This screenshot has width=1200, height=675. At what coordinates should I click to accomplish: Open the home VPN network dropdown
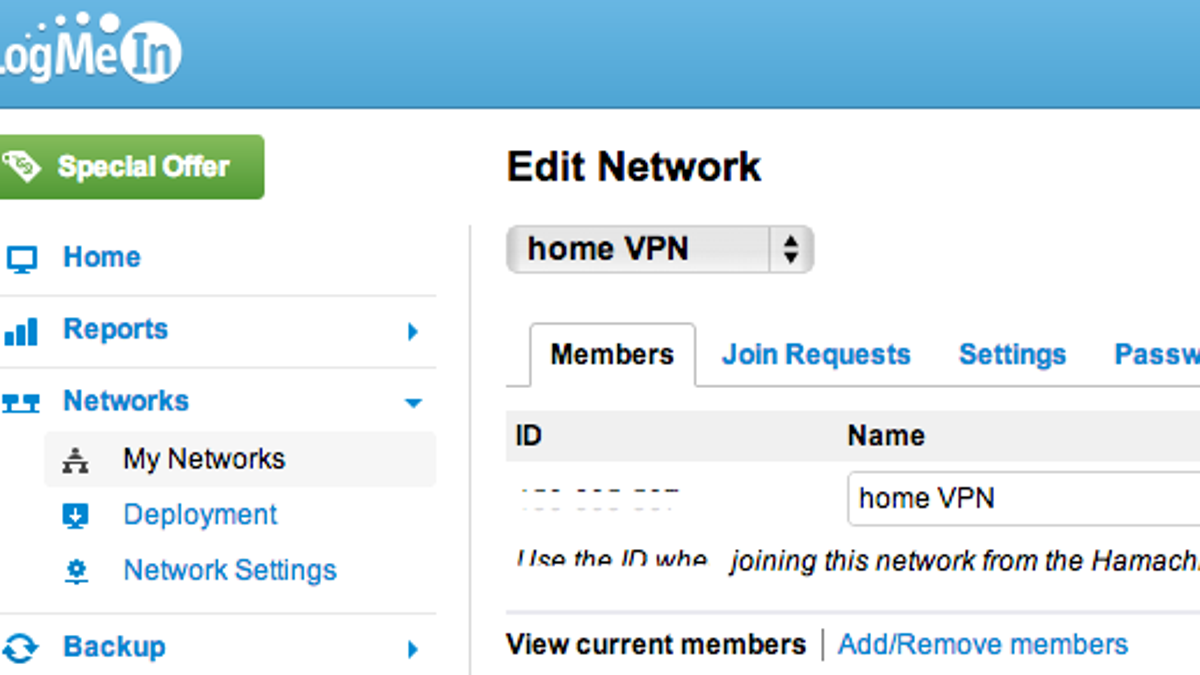tap(660, 249)
